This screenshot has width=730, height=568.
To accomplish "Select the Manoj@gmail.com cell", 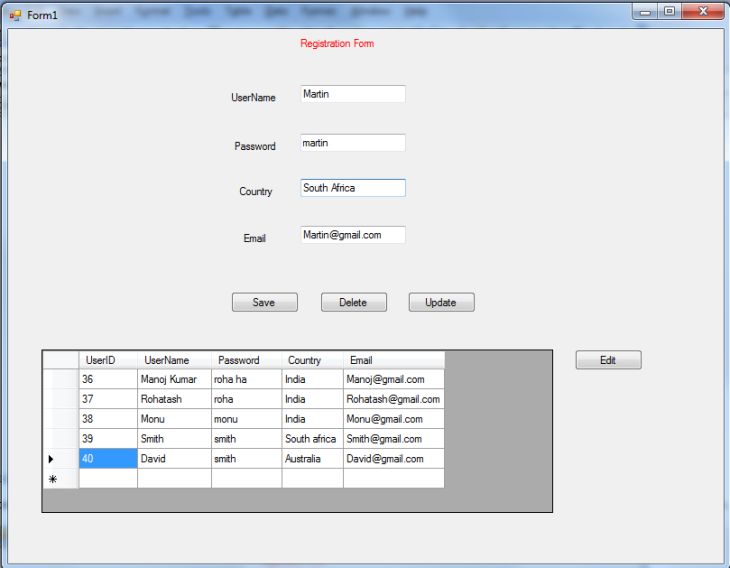I will click(394, 379).
